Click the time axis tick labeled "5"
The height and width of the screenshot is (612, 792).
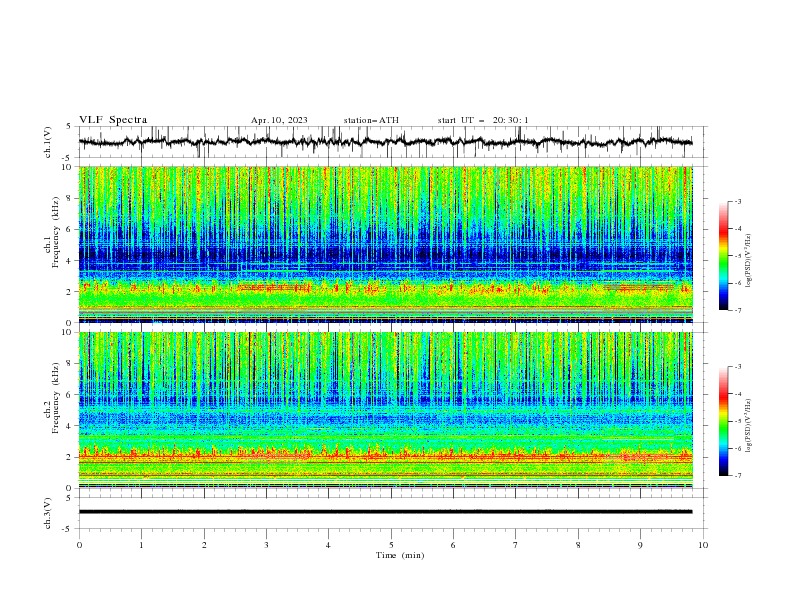point(391,545)
